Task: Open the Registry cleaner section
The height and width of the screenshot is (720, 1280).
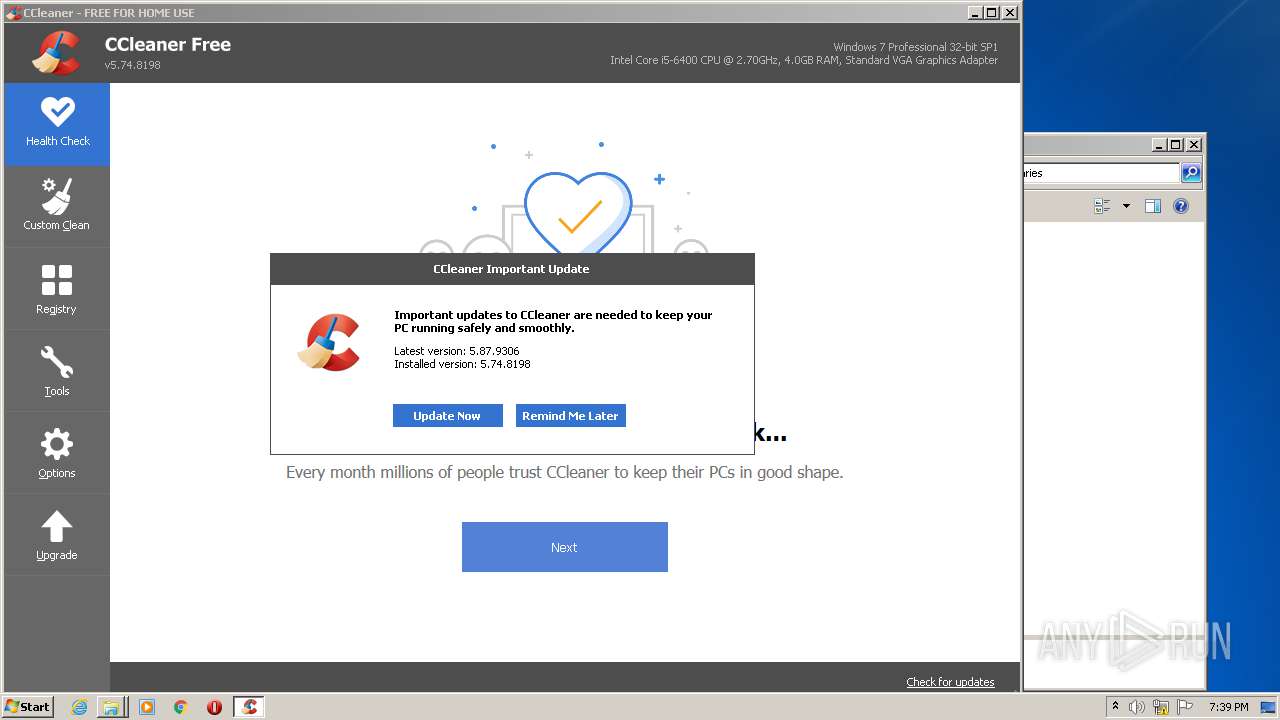Action: click(x=57, y=289)
